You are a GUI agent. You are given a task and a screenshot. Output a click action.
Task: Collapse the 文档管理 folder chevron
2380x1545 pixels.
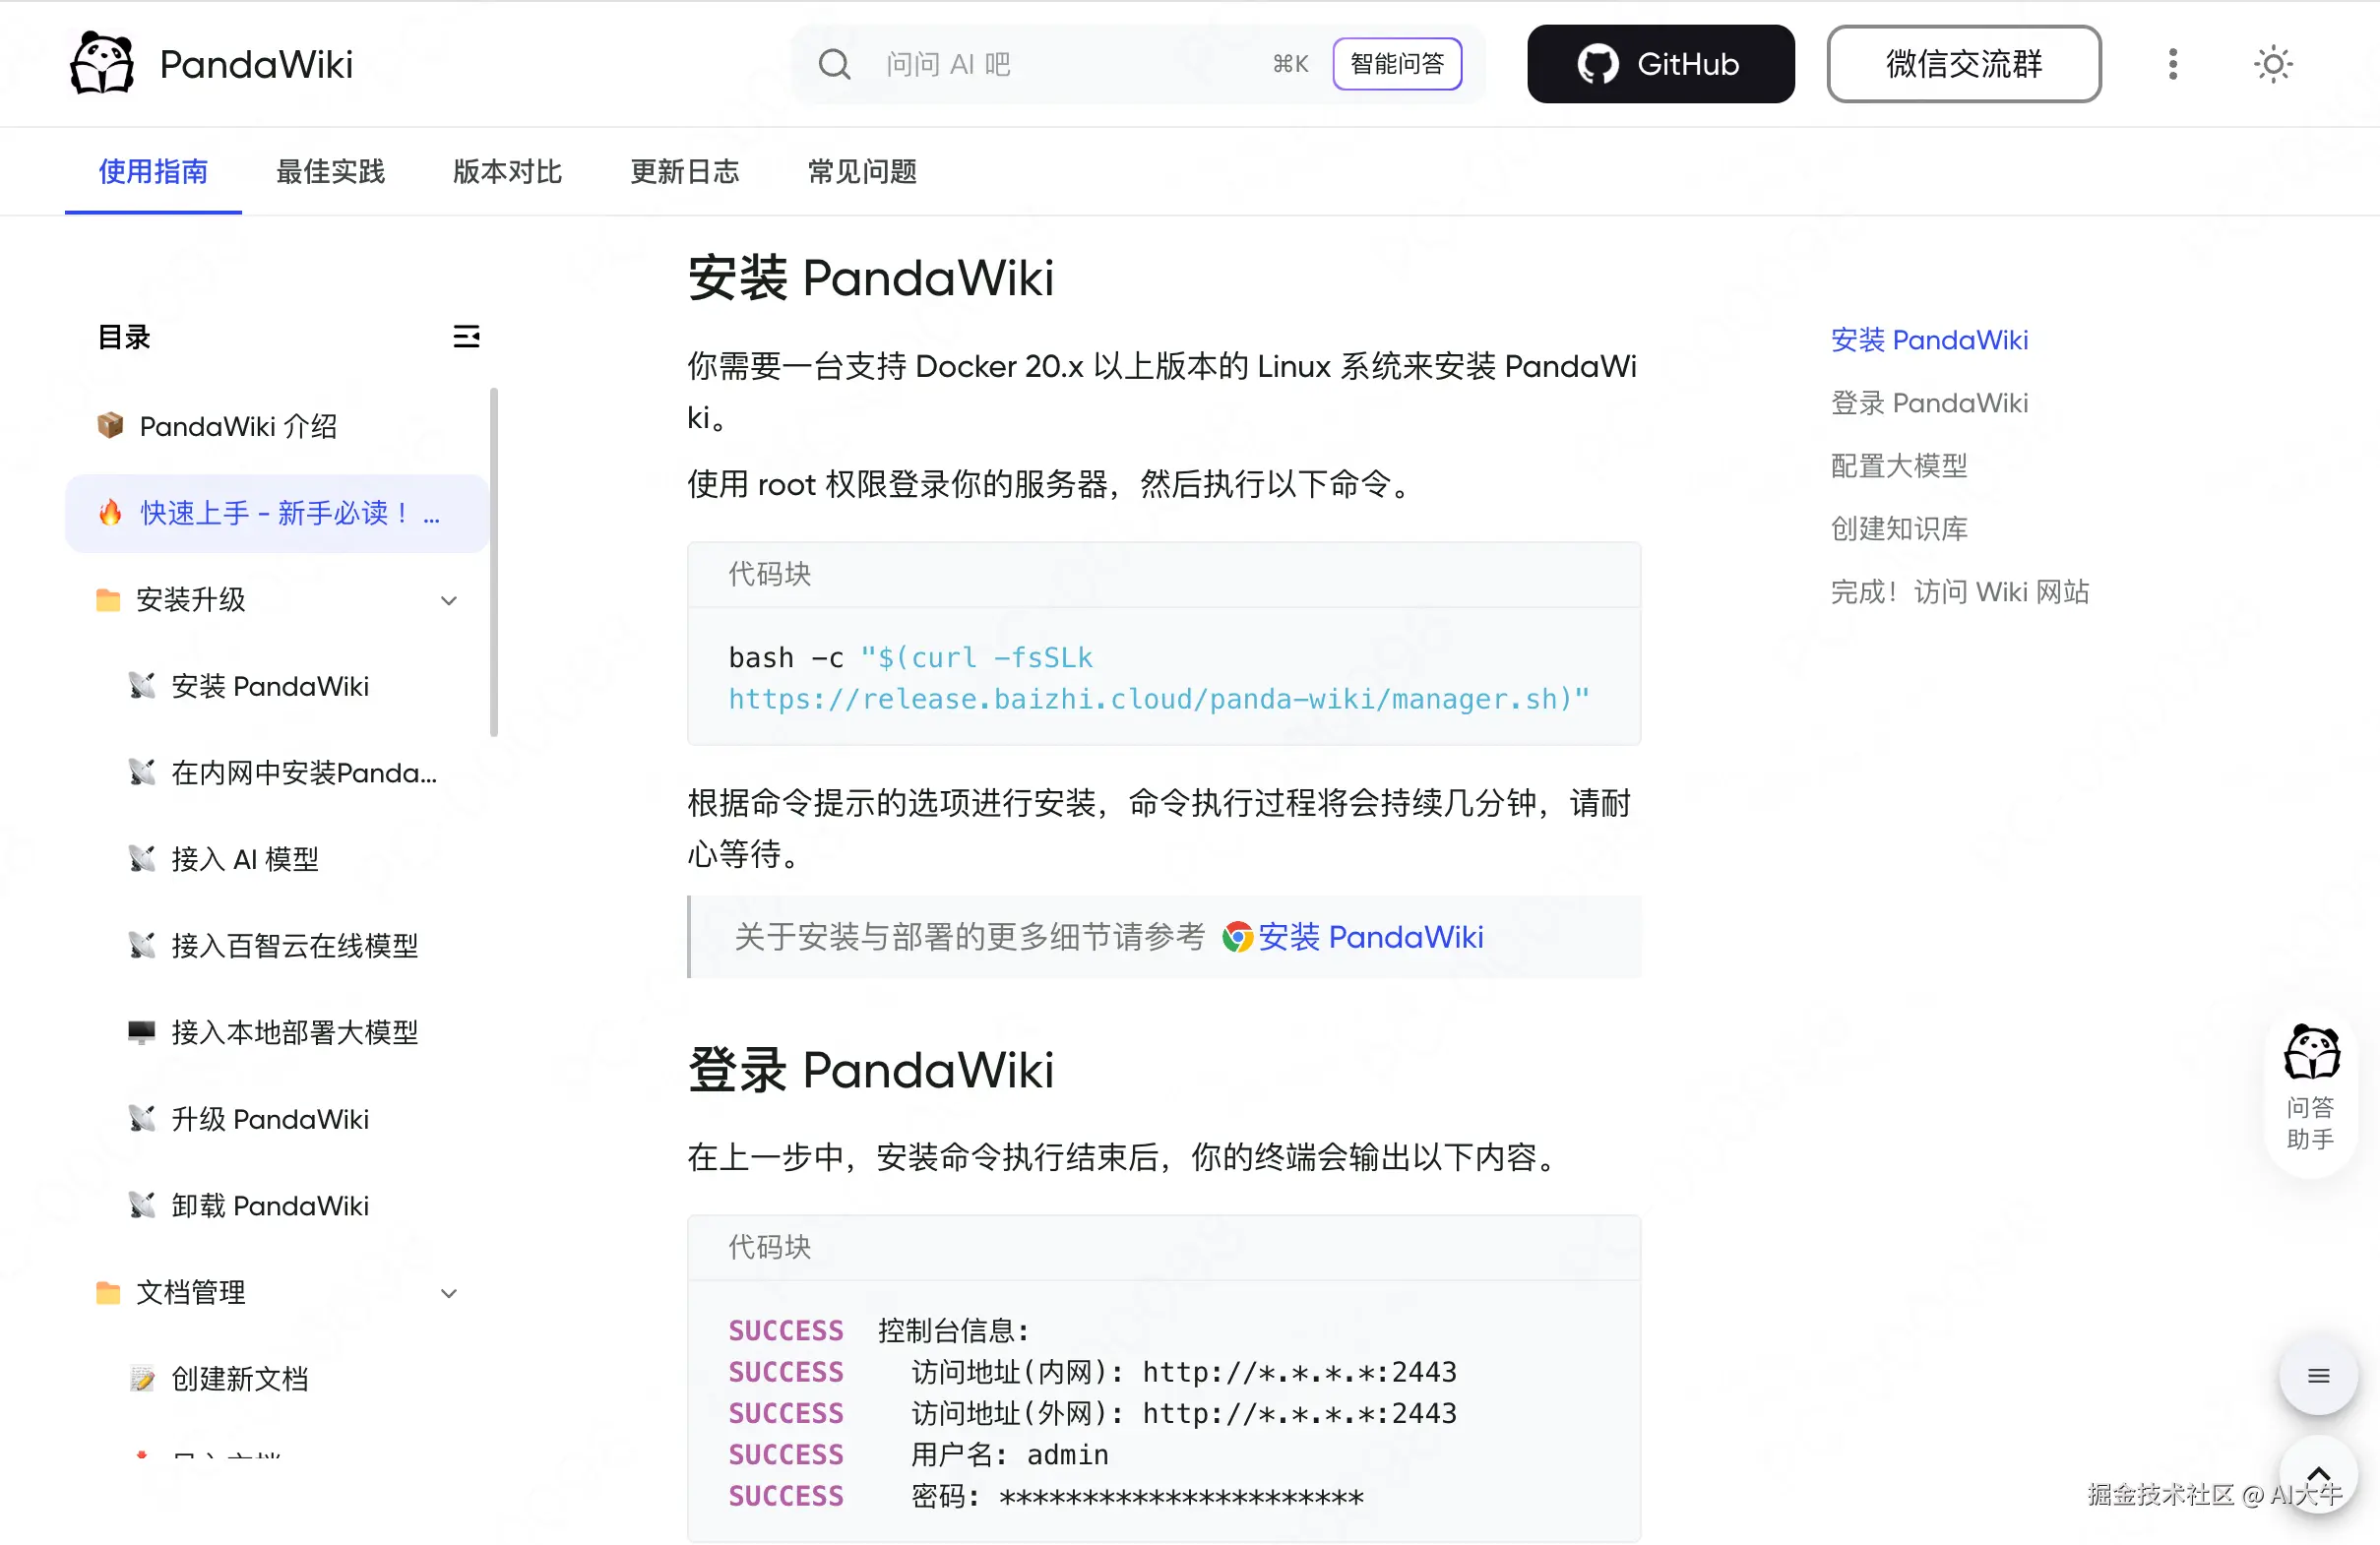[449, 1293]
